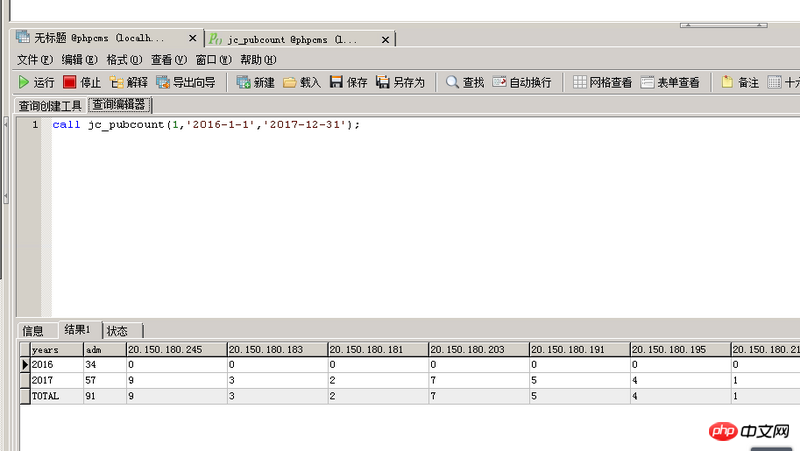Open Find (查找) magnifier icon
The image size is (800, 451).
click(452, 82)
